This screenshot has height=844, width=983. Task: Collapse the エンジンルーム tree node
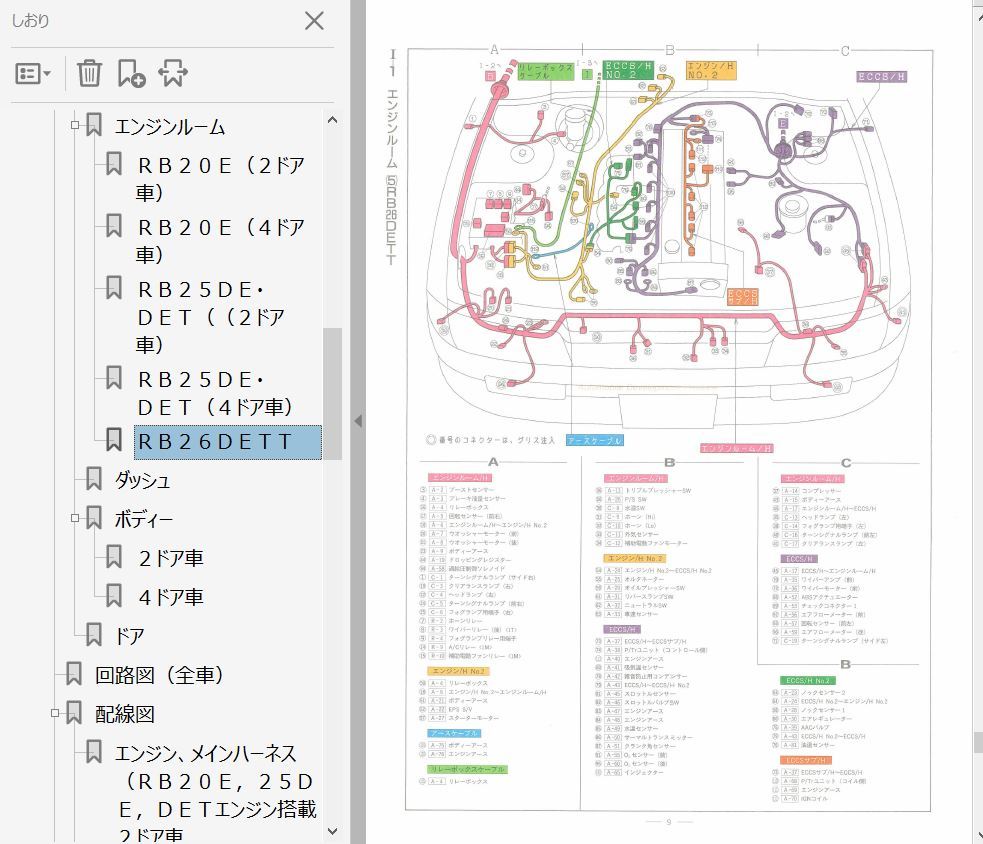coord(75,125)
